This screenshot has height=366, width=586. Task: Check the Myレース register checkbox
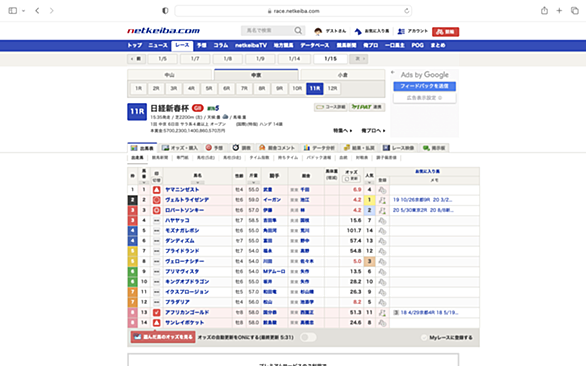click(x=423, y=338)
